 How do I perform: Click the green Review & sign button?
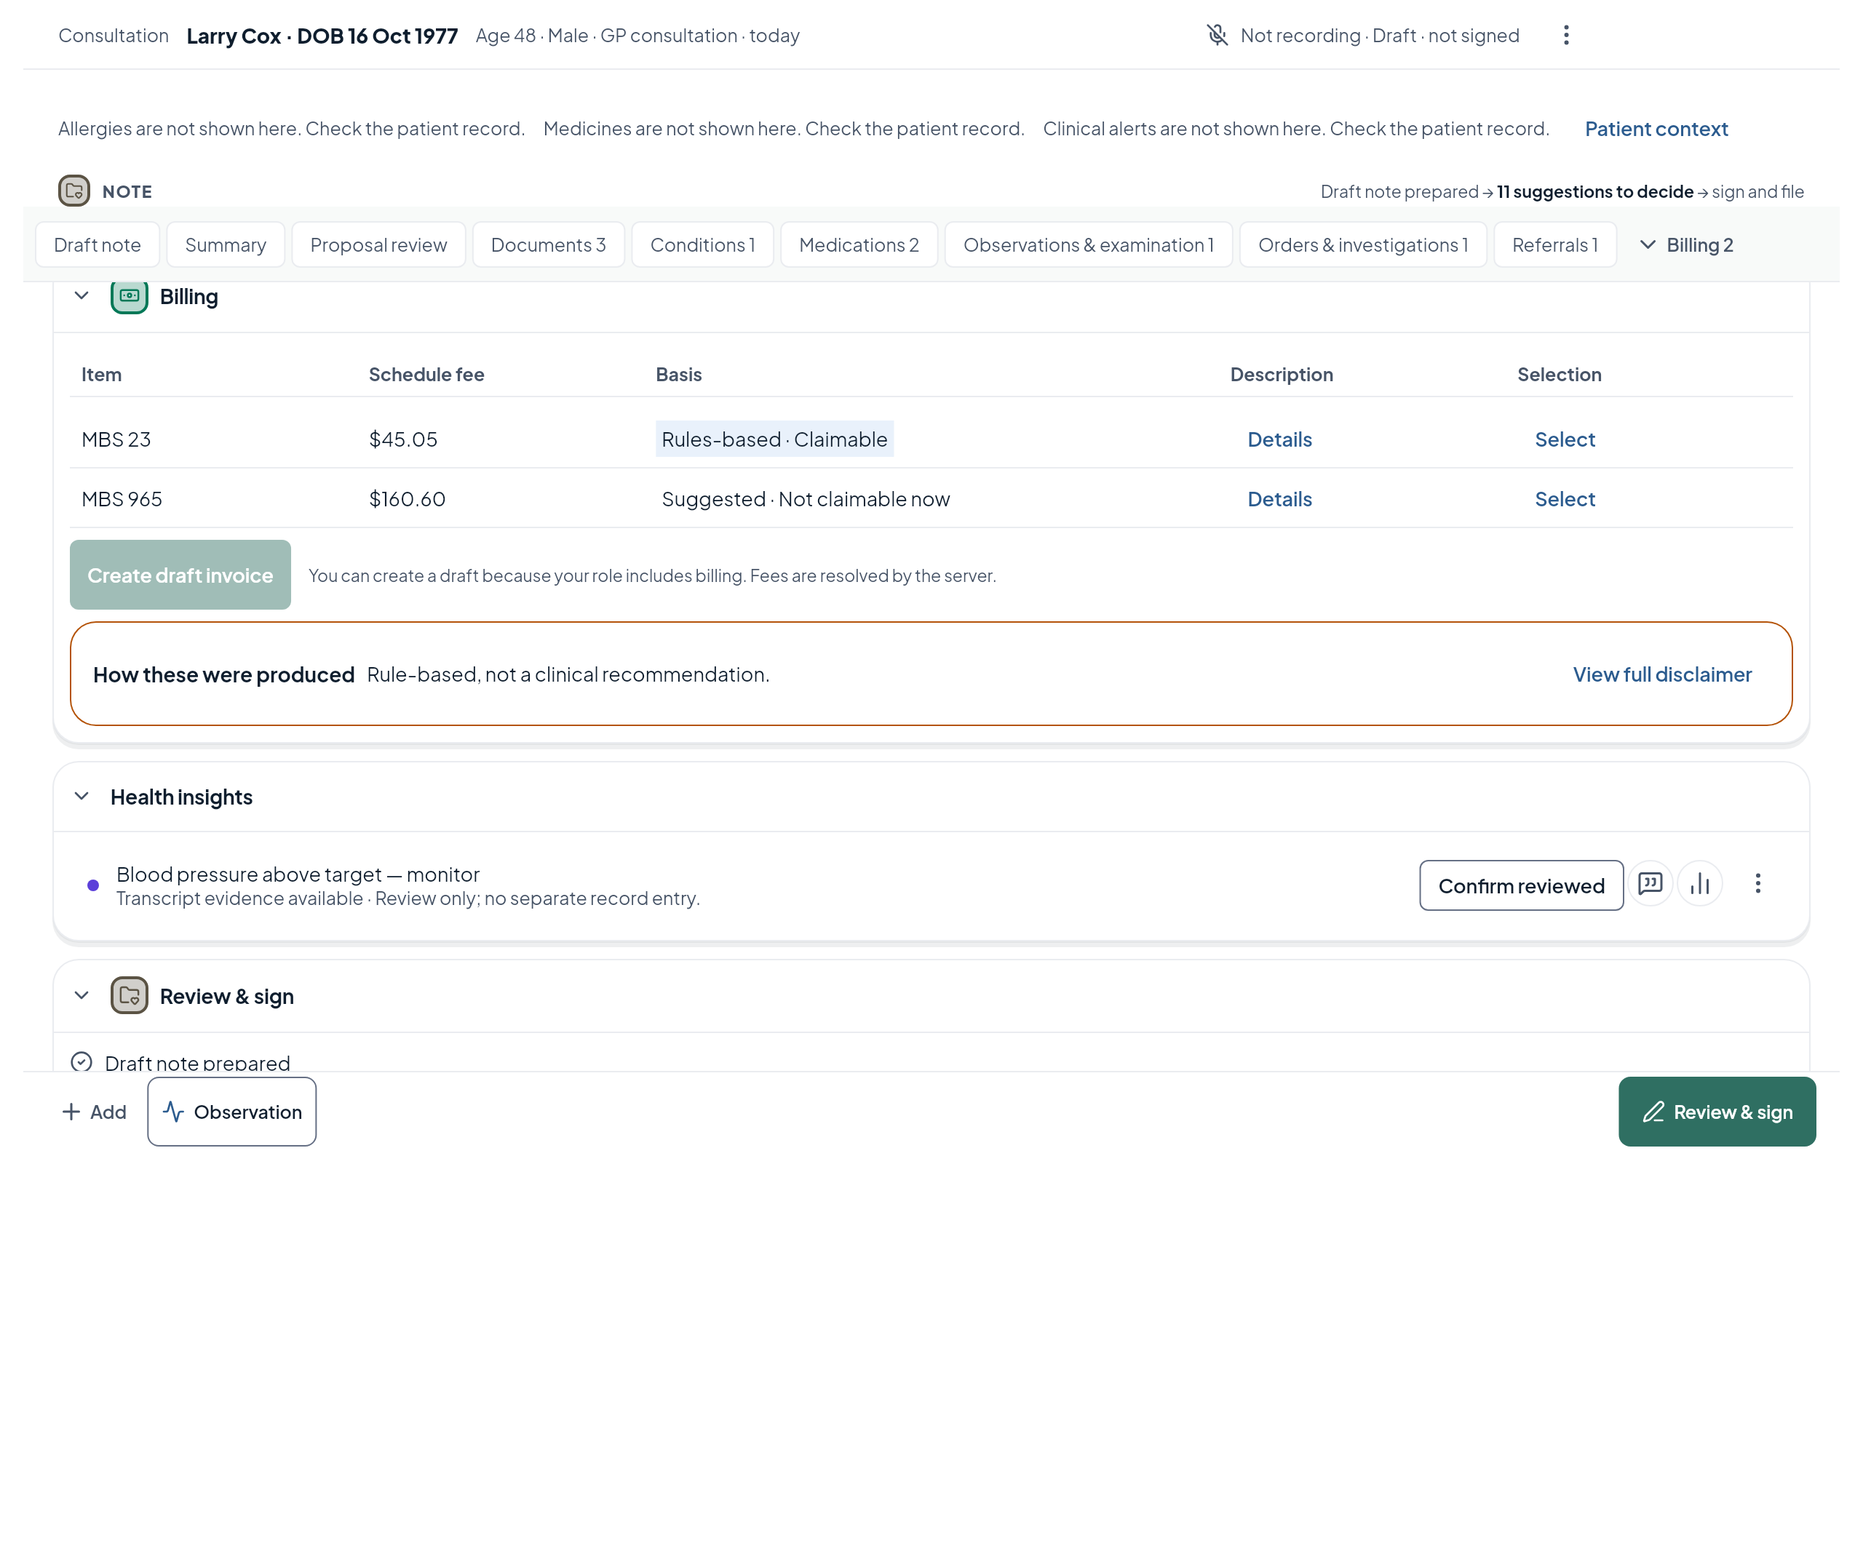tap(1717, 1112)
